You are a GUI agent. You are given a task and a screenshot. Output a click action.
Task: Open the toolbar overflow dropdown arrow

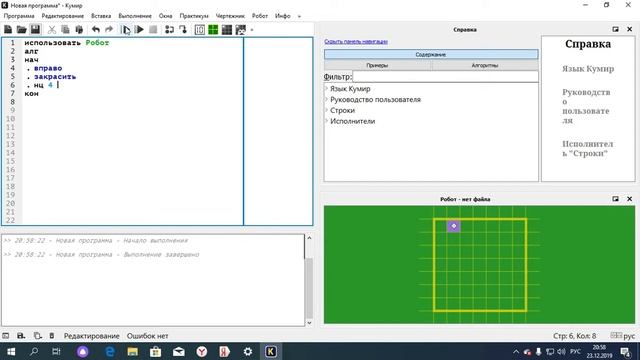[252, 30]
